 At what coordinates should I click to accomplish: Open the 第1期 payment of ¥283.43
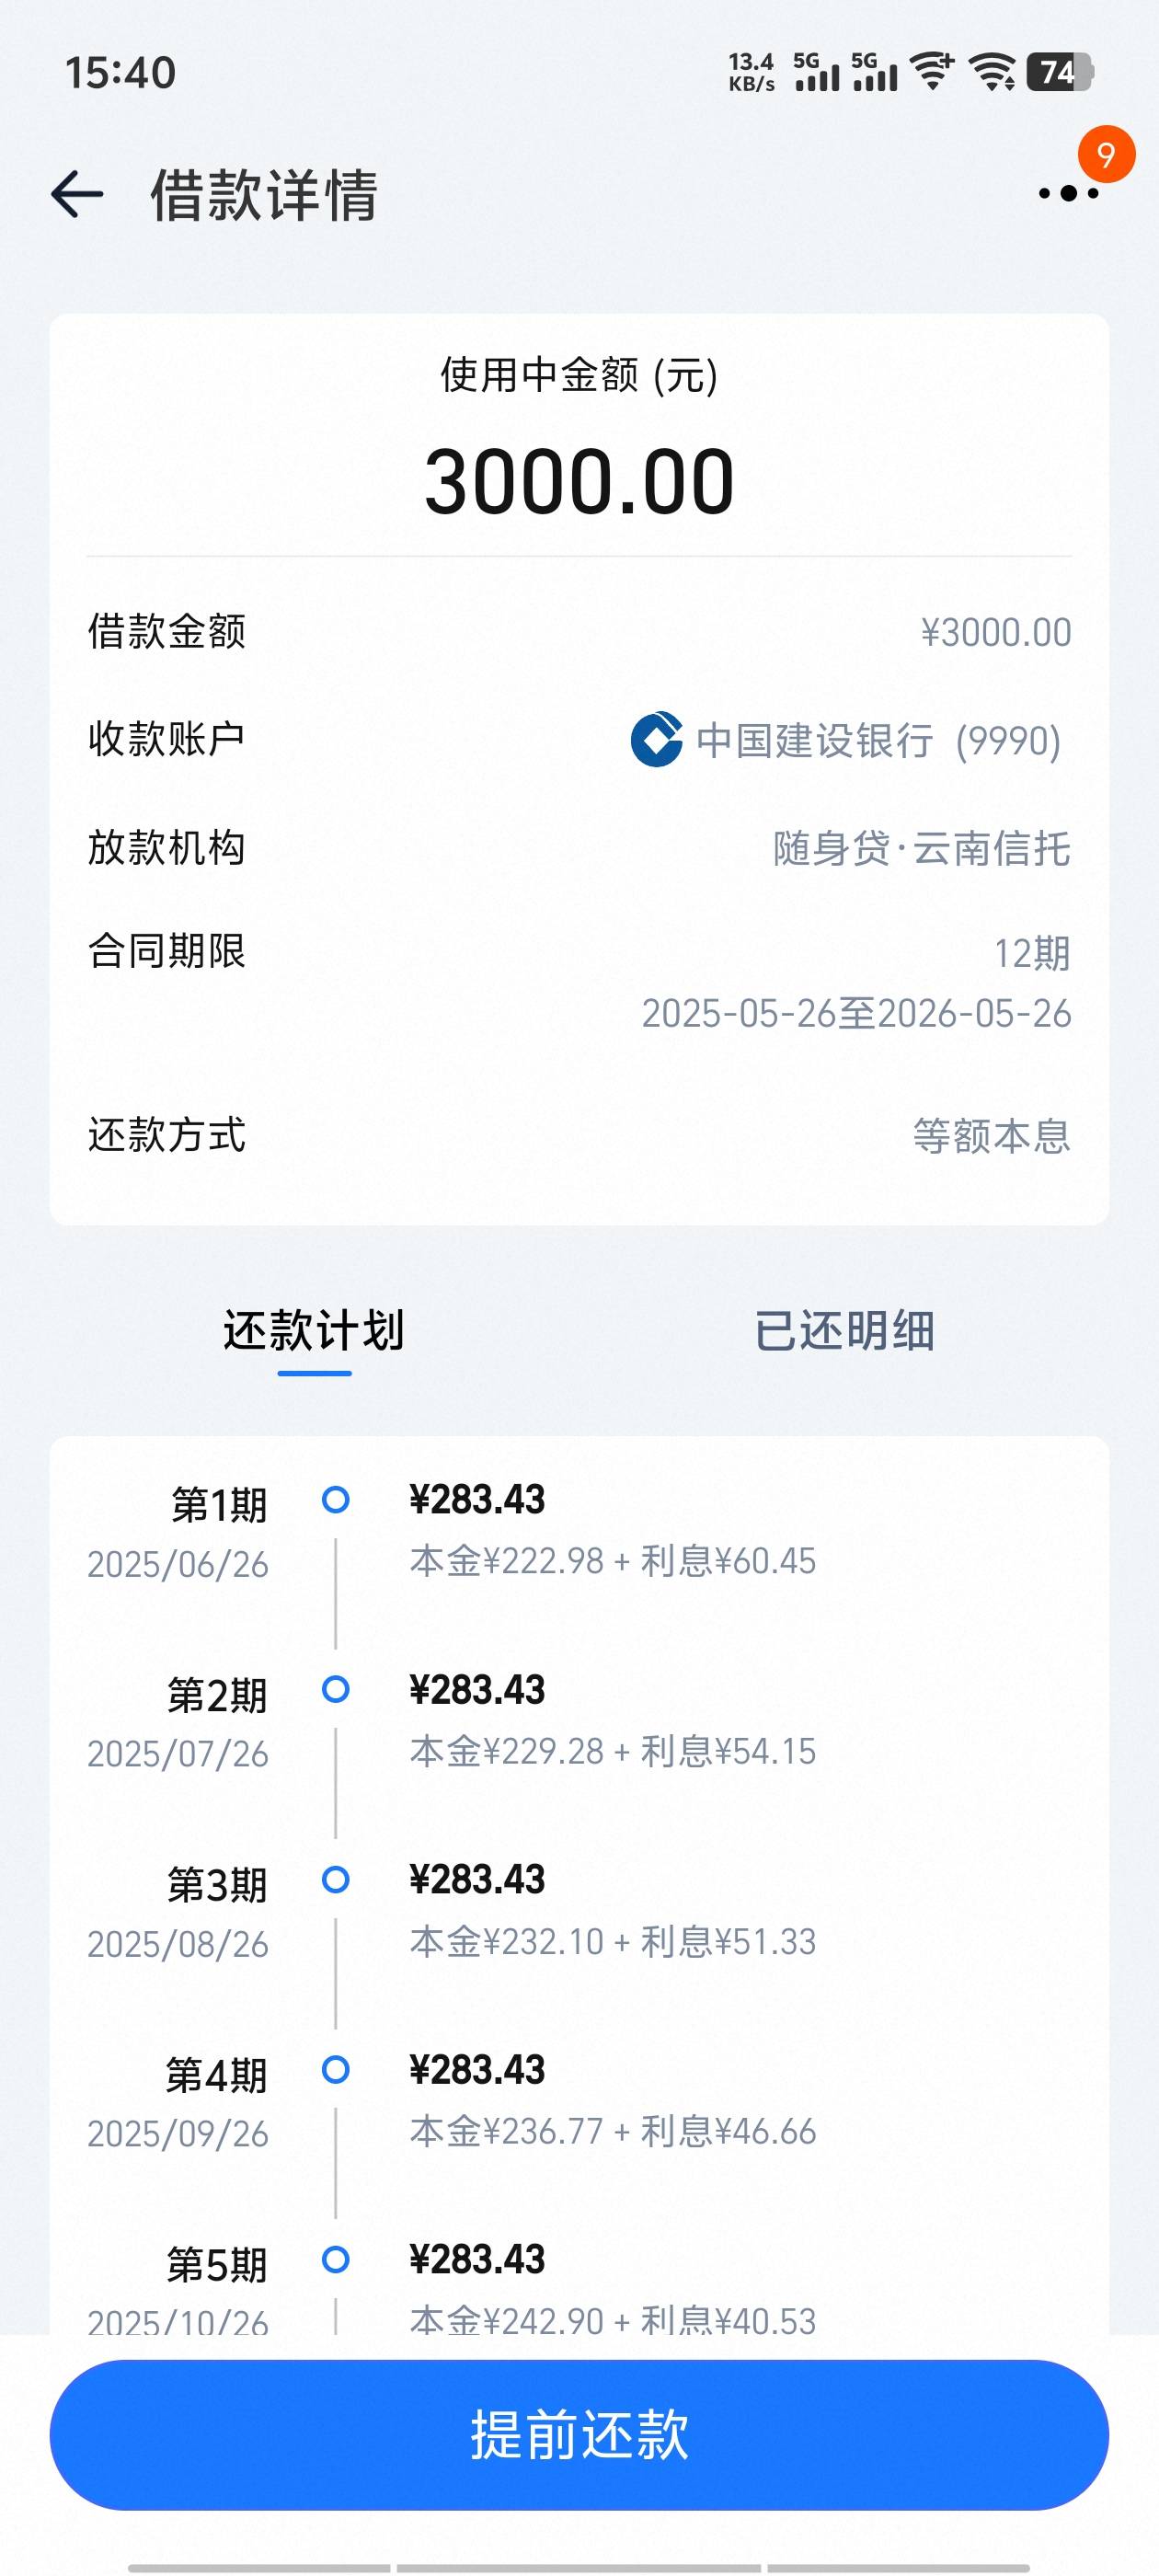coord(477,1500)
